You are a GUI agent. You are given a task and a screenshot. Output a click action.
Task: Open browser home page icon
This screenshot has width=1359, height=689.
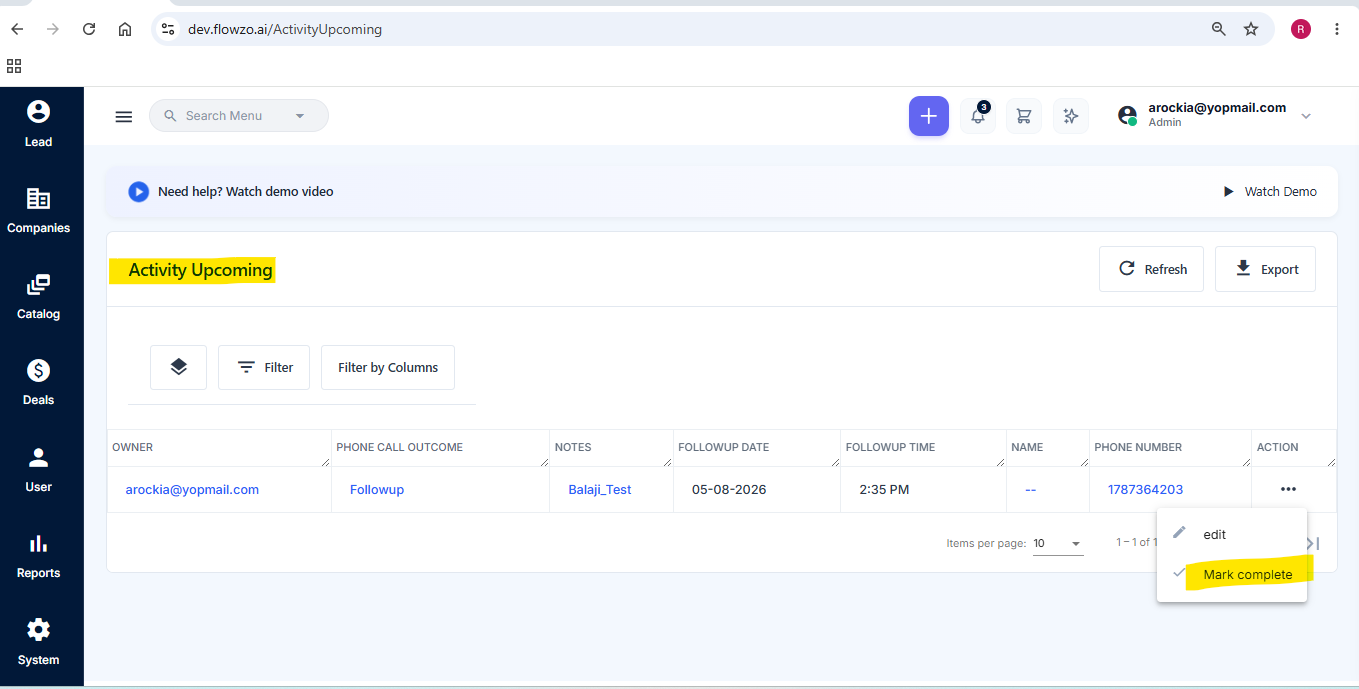click(125, 29)
